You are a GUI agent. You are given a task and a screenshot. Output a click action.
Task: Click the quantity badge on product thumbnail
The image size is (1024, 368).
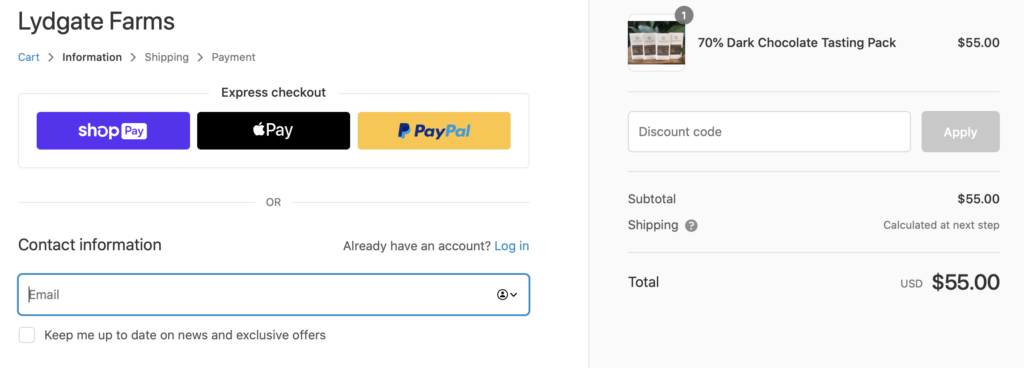684,15
